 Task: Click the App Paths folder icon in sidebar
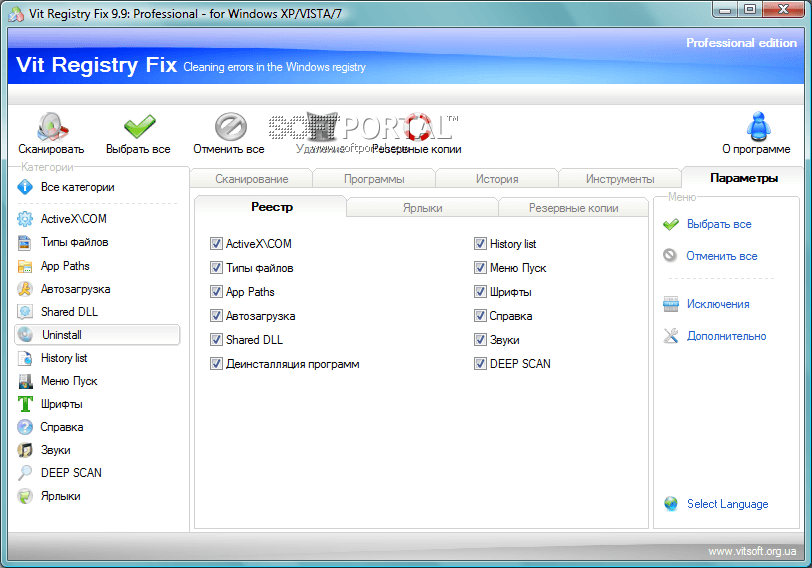click(x=25, y=266)
